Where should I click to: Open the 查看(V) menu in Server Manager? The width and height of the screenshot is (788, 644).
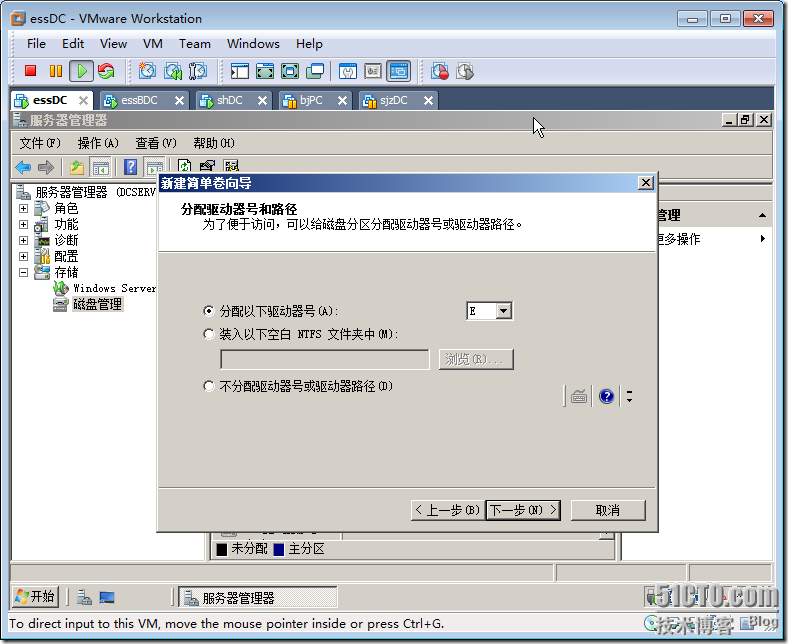[156, 143]
